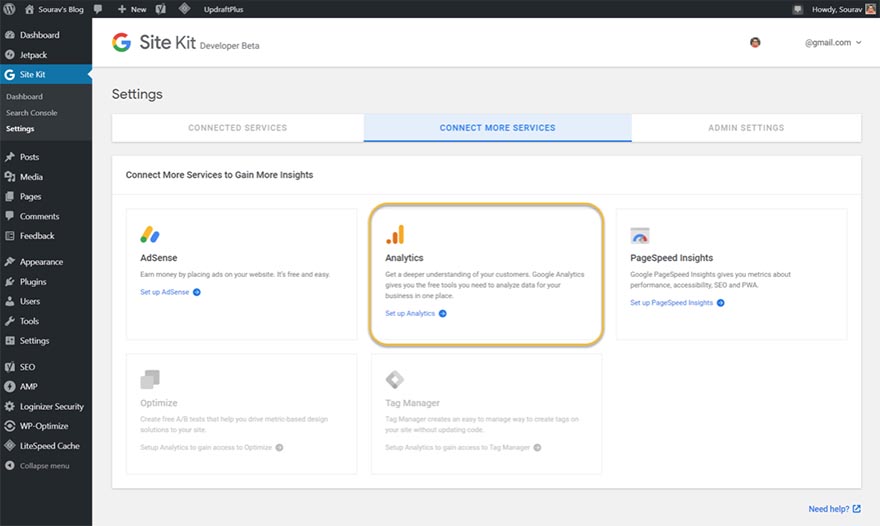
Task: Open LiteSpeed Cache sidebar menu
Action: coord(46,446)
